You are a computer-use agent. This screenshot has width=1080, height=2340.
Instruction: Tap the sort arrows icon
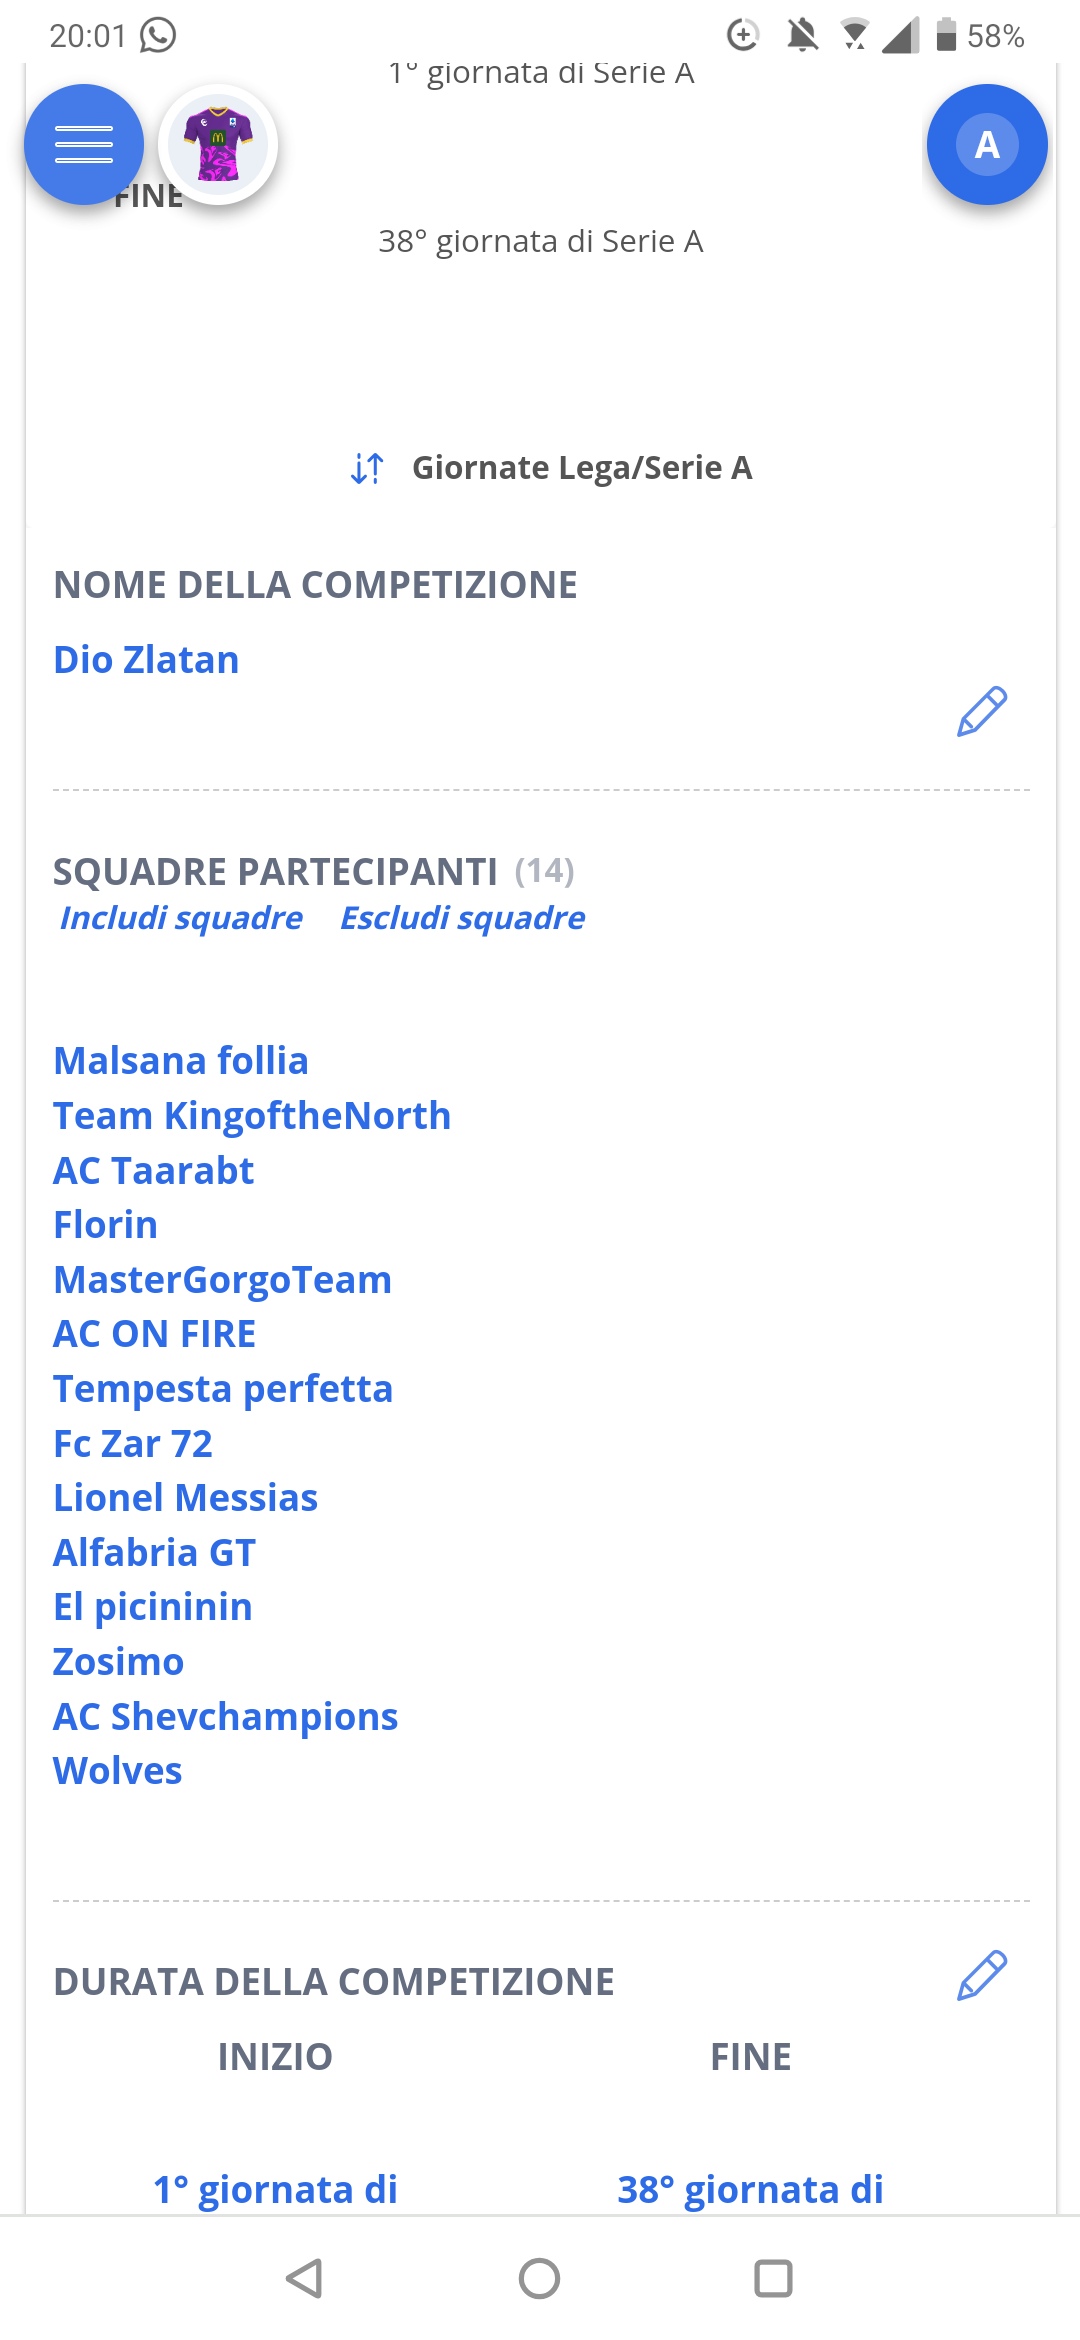pos(367,468)
